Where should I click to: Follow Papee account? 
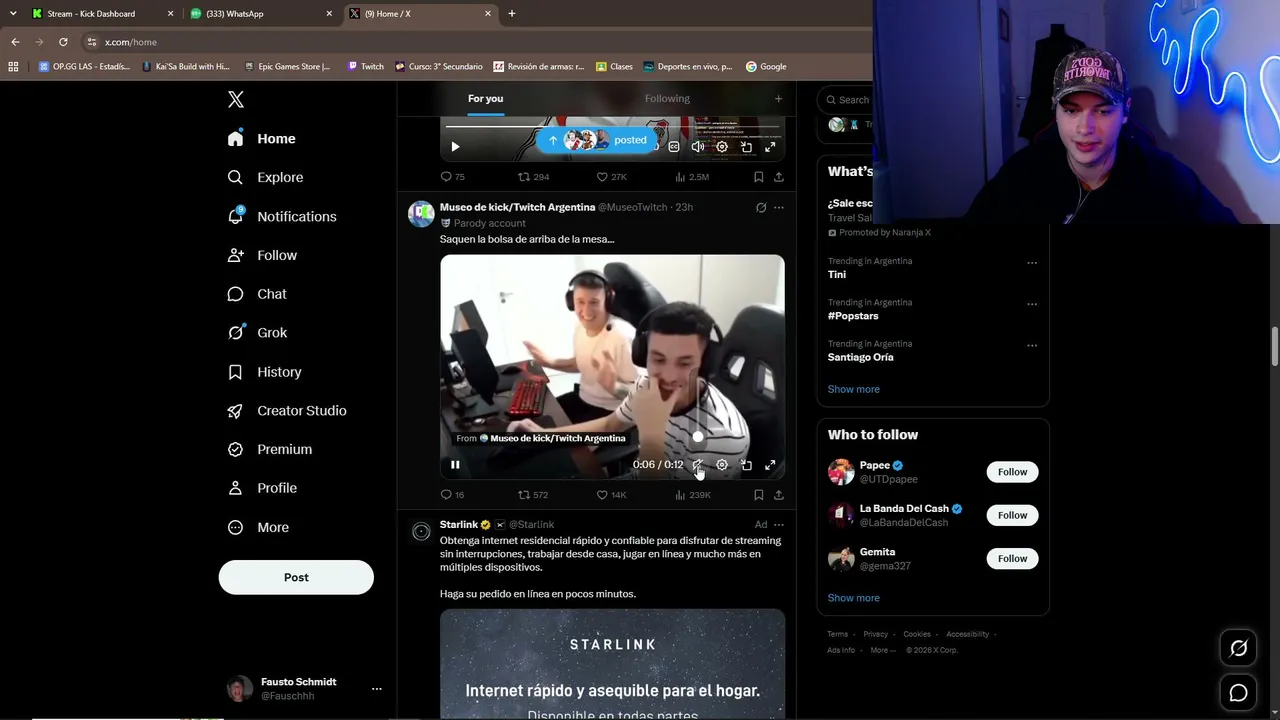(x=1012, y=472)
